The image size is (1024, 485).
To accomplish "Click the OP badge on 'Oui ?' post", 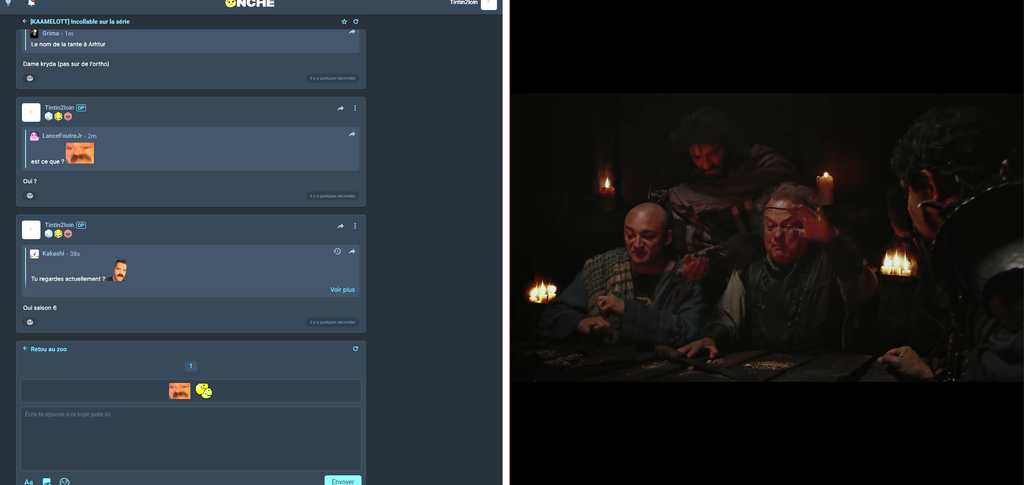I will (81, 108).
